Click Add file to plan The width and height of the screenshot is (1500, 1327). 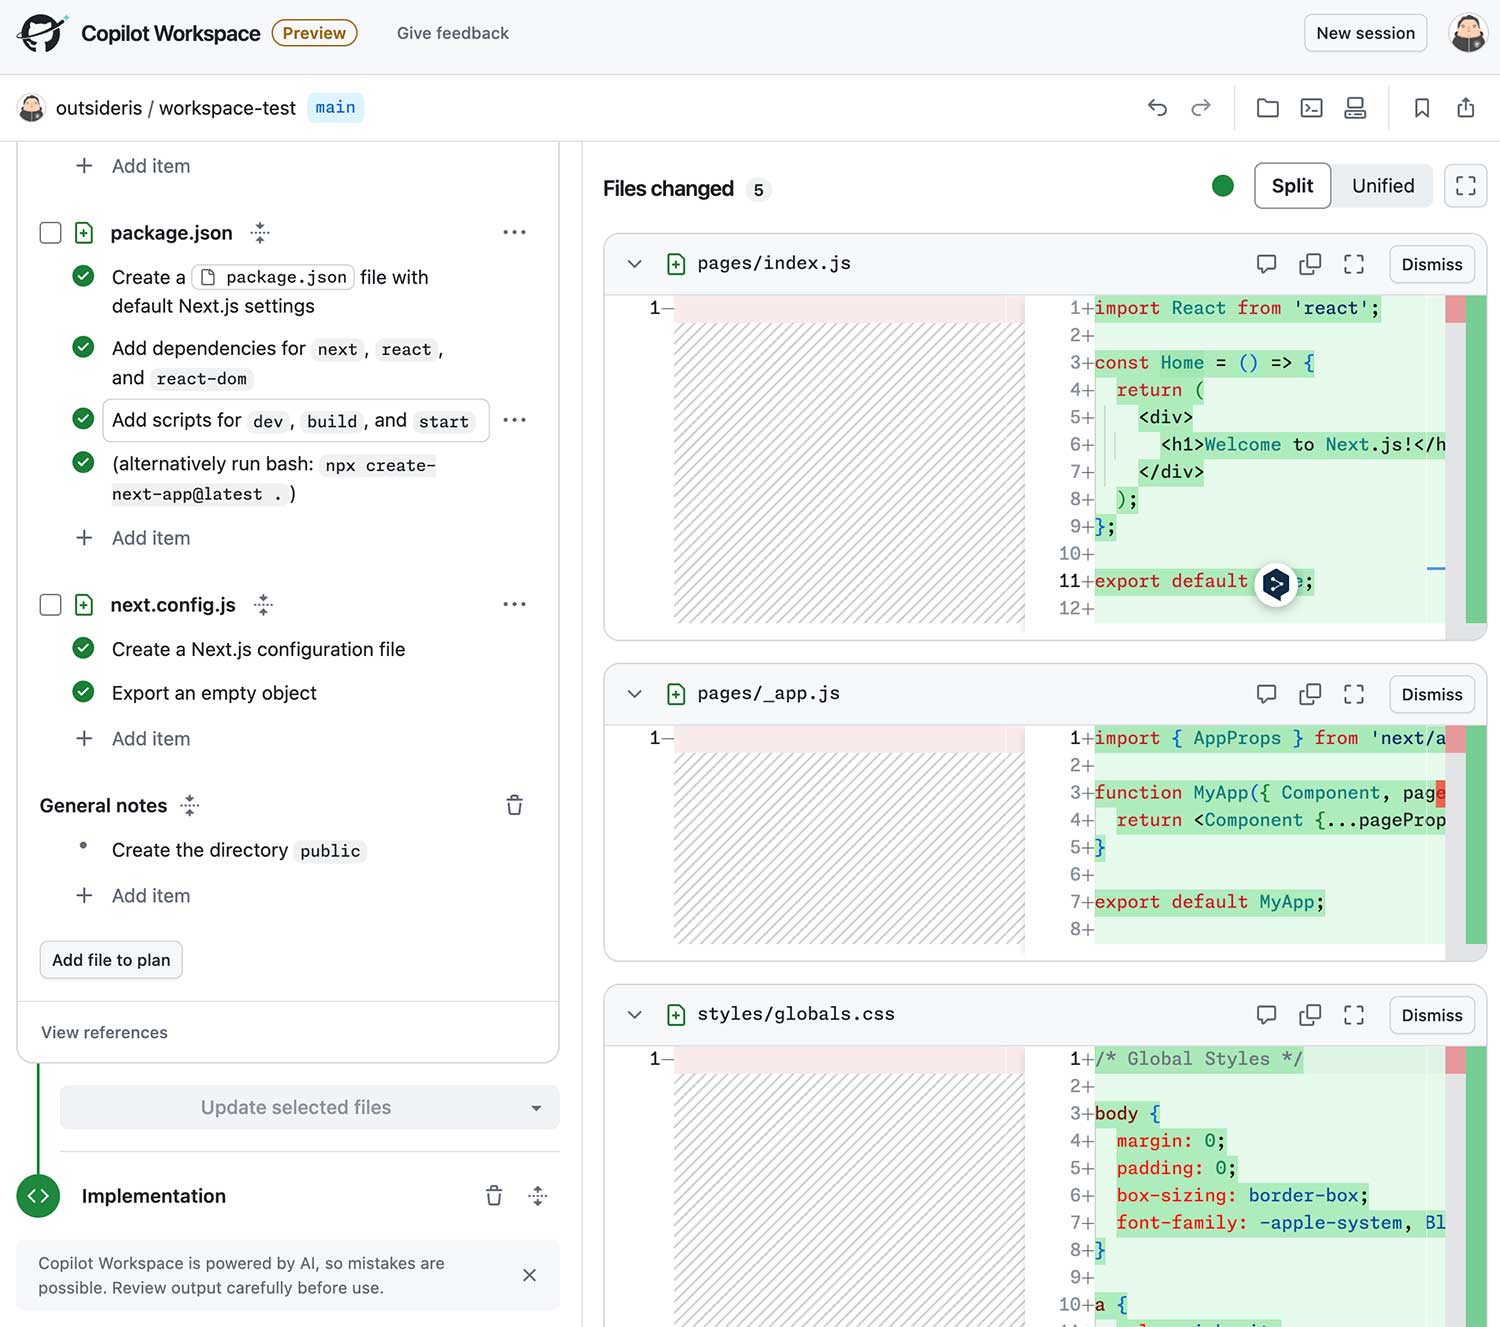pos(111,960)
